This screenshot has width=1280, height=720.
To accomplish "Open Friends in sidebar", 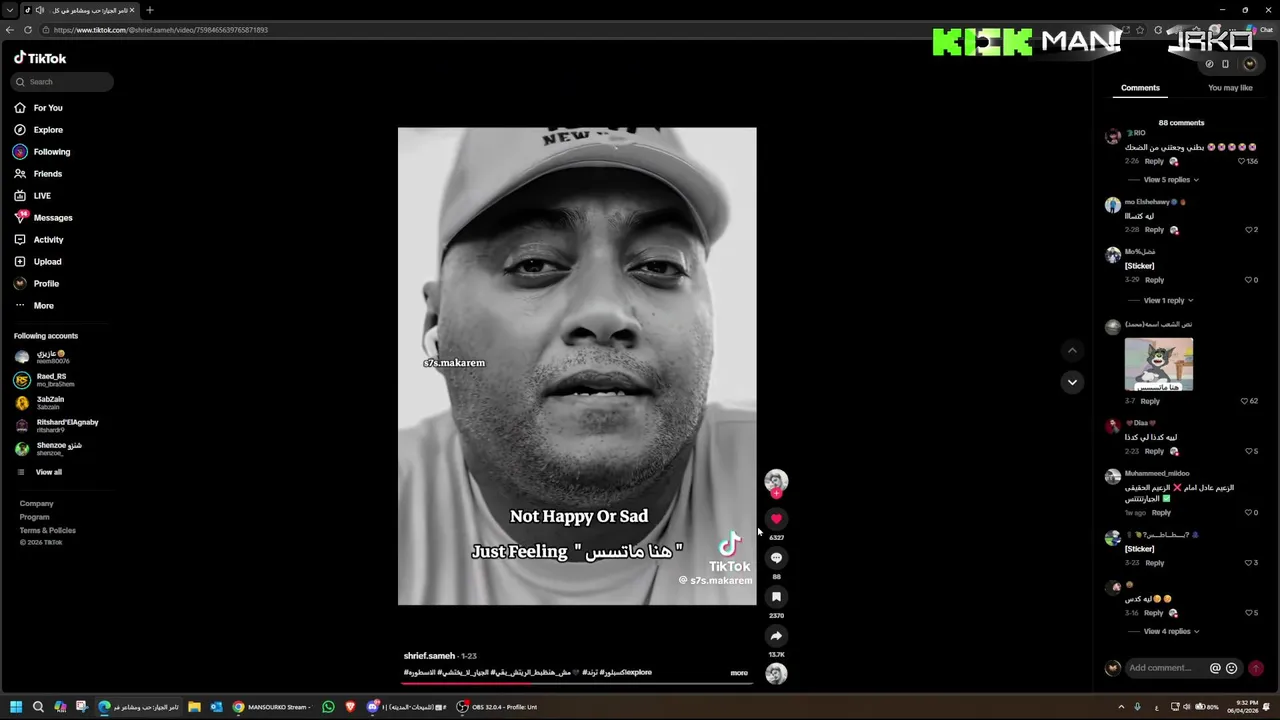I will pyautogui.click(x=38, y=174).
